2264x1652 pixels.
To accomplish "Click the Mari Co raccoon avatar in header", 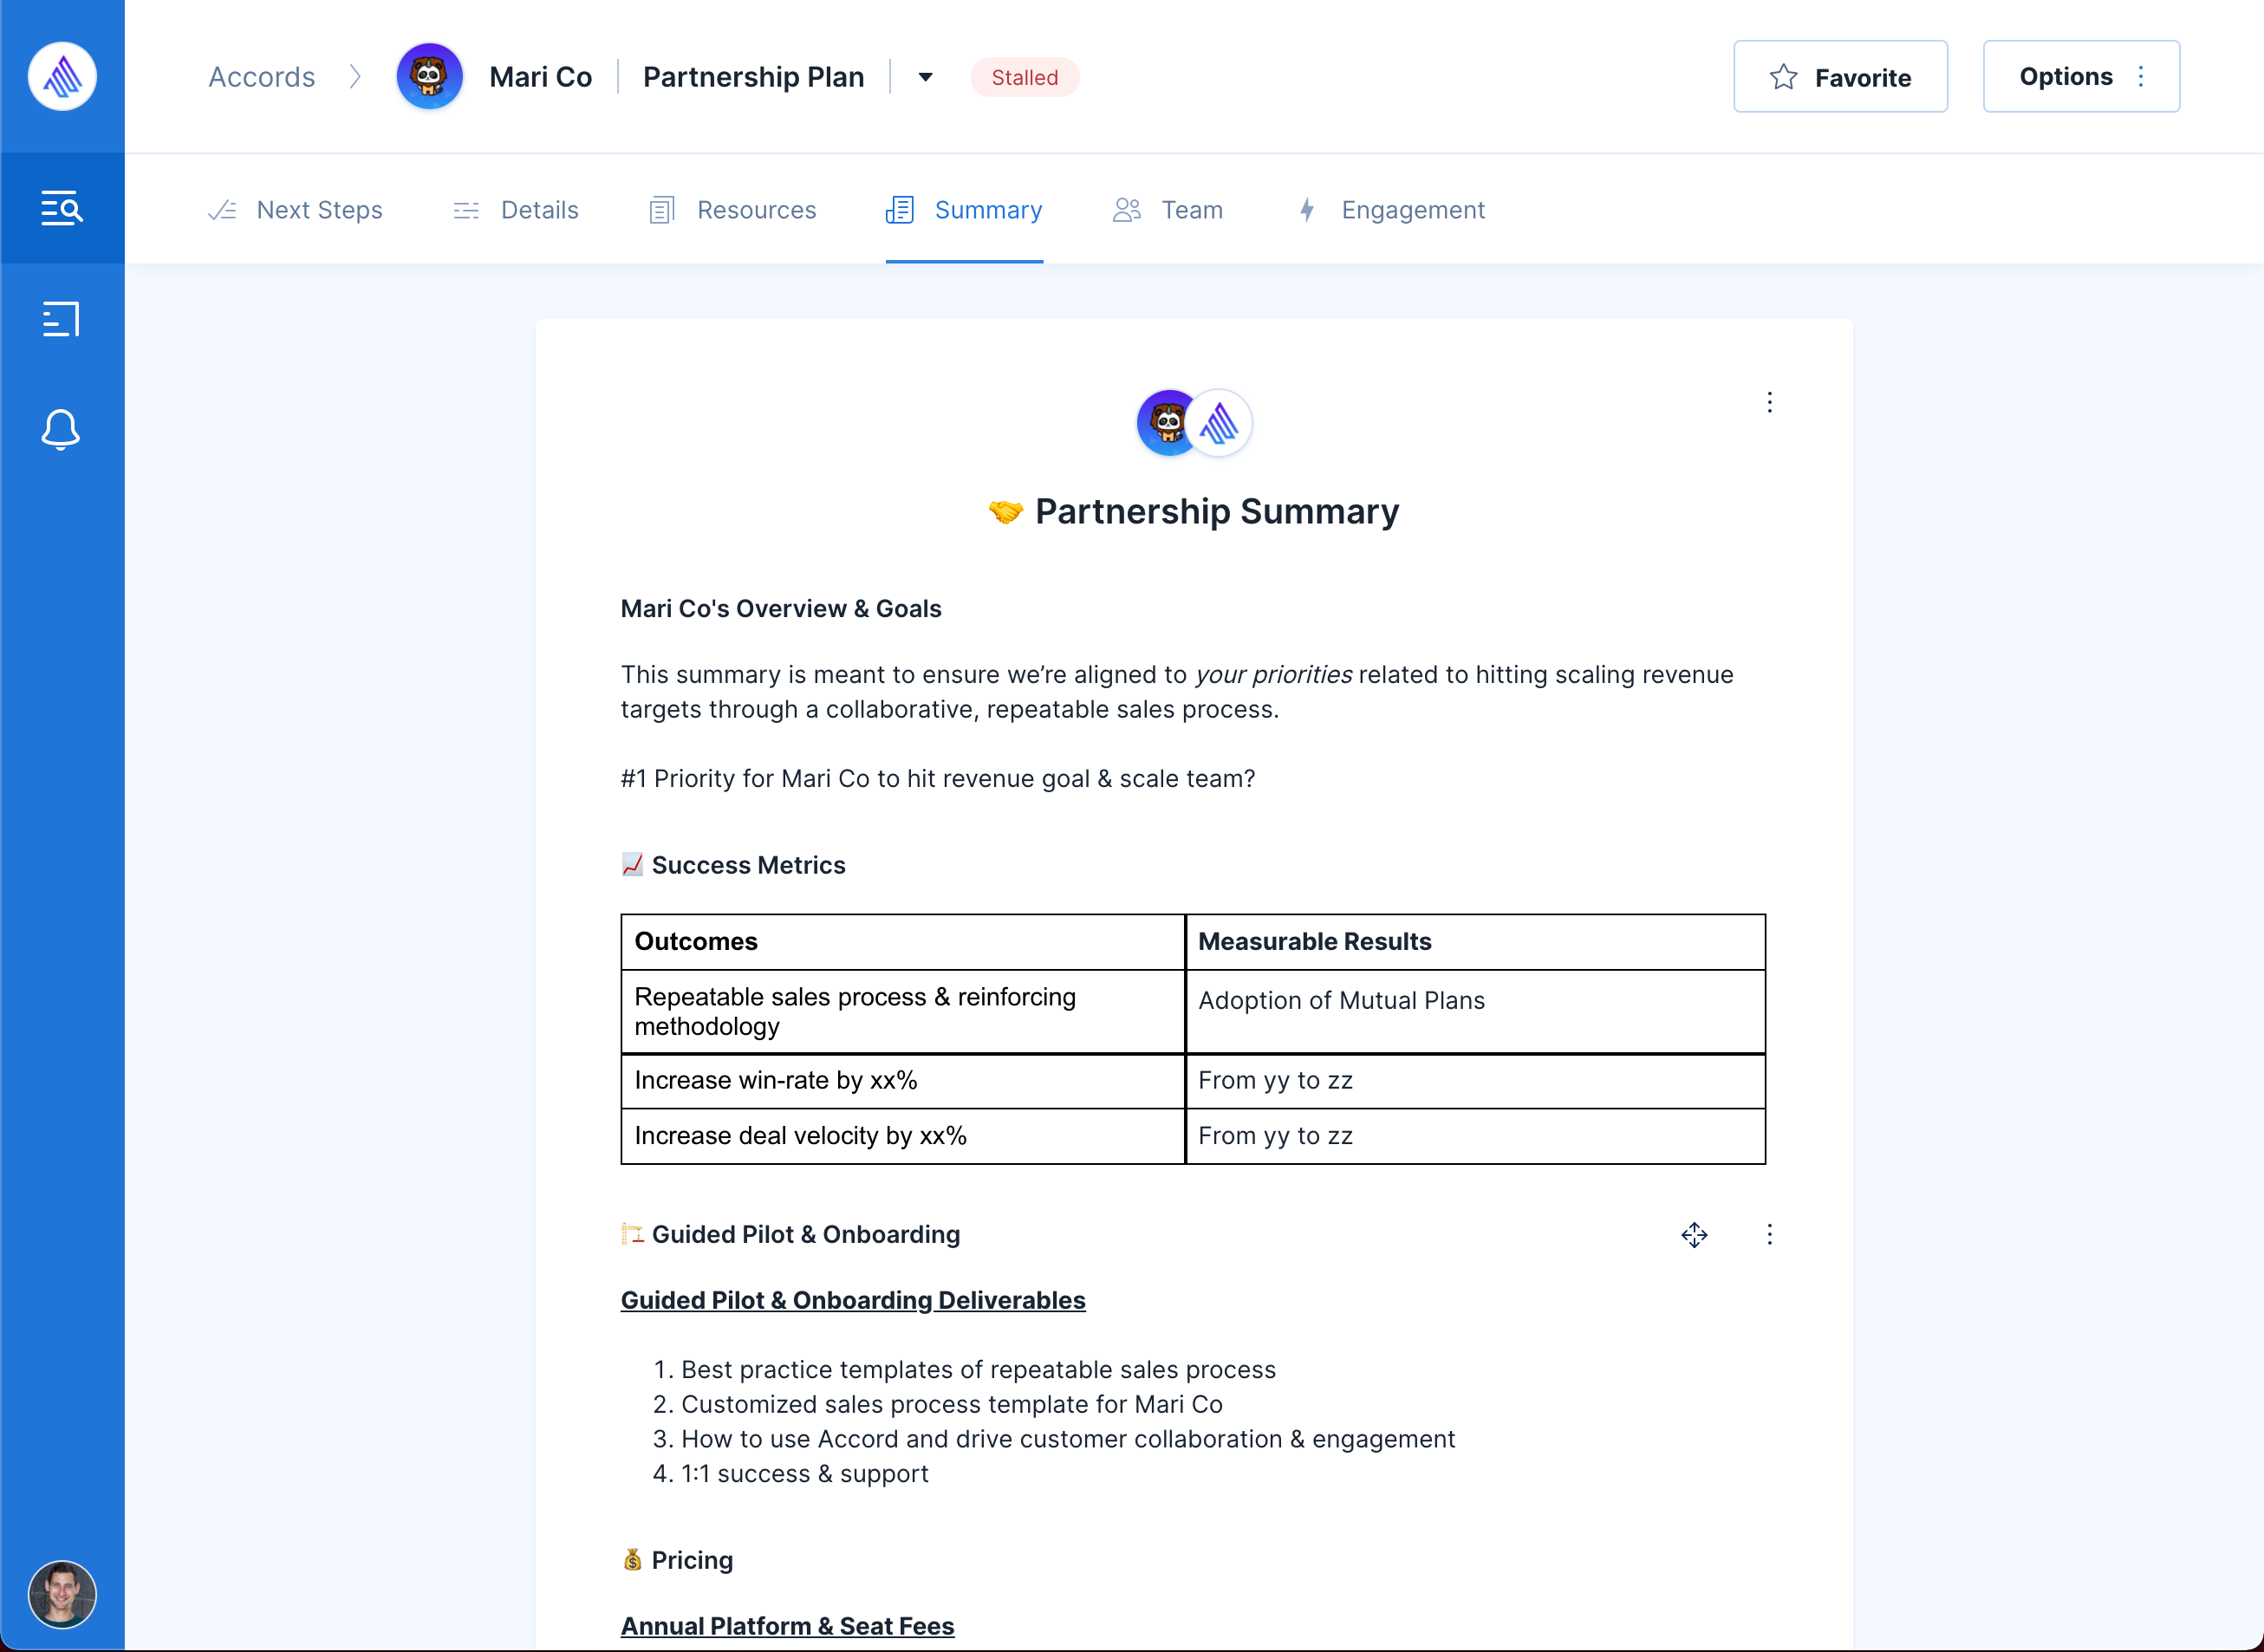I will click(x=429, y=76).
